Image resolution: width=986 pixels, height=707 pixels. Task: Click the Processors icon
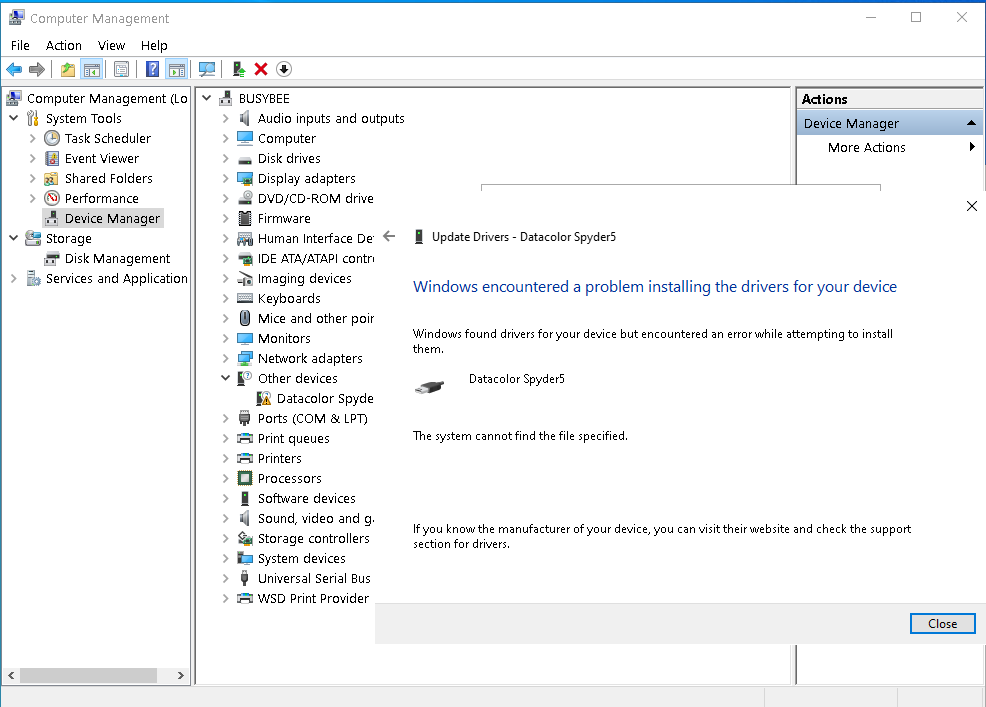click(x=245, y=478)
